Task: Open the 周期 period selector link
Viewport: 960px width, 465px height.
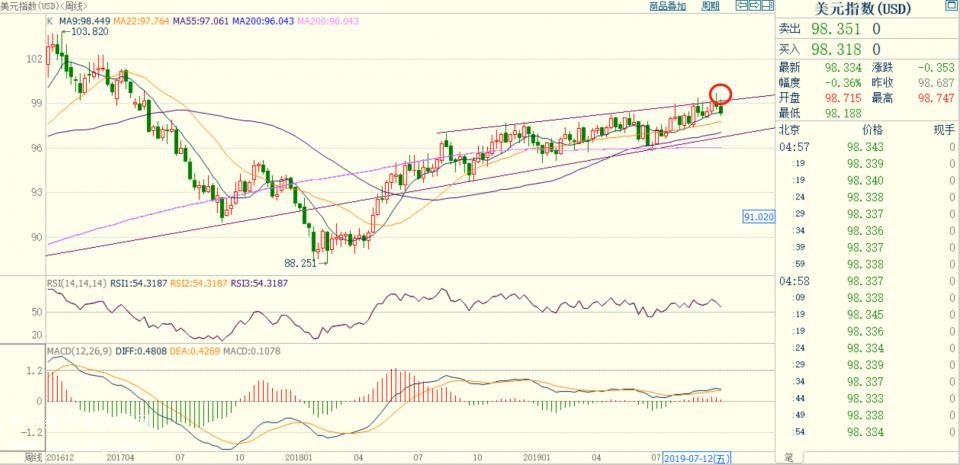Action: tap(710, 6)
